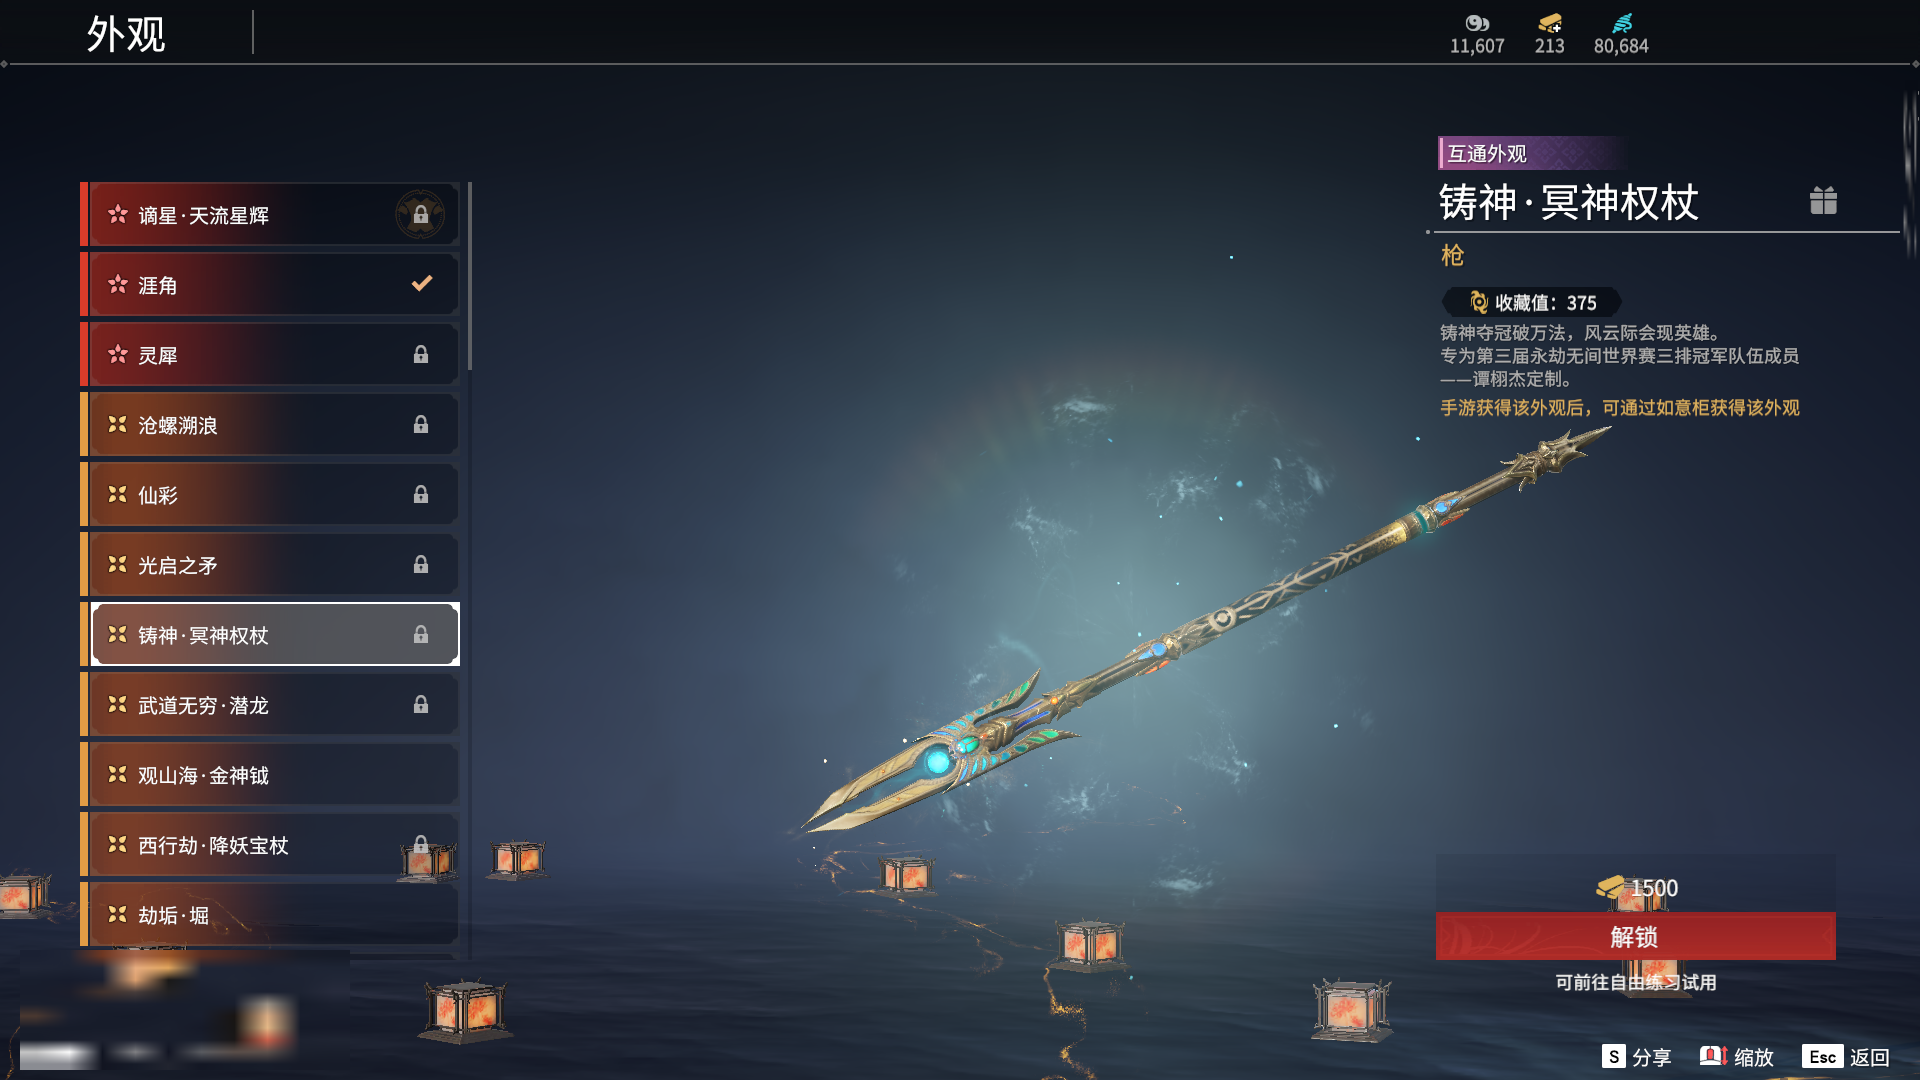
Task: Pick the 西行劫·降妖宝杖 skin entry
Action: [x=270, y=845]
